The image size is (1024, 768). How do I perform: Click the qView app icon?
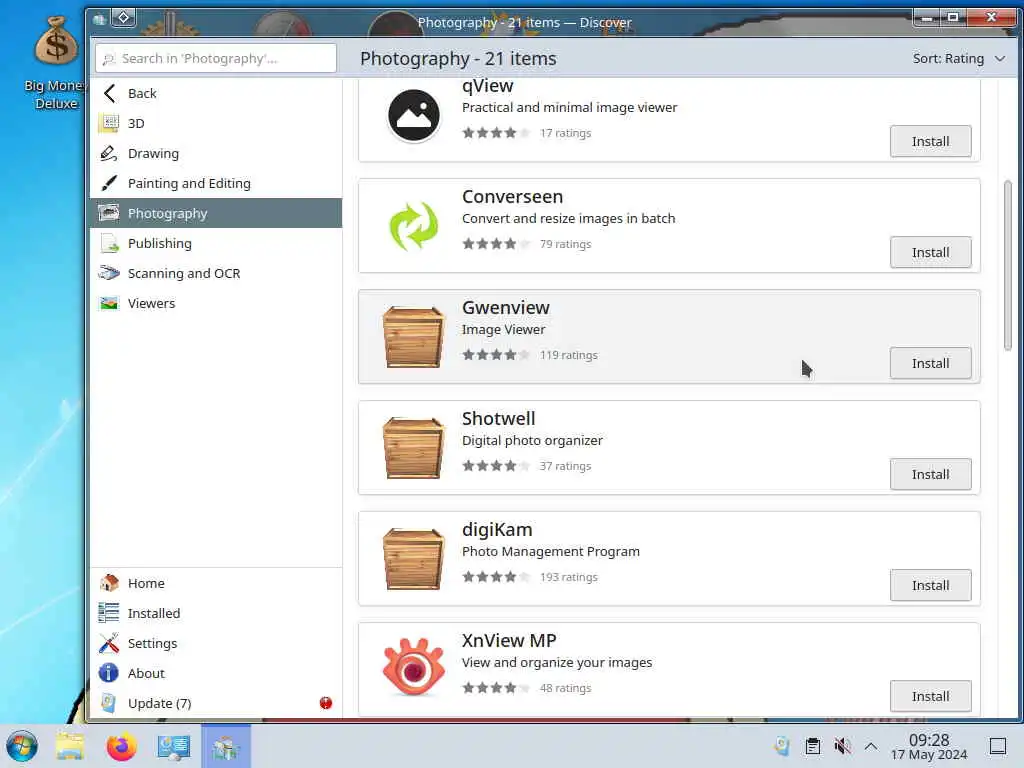tap(413, 115)
